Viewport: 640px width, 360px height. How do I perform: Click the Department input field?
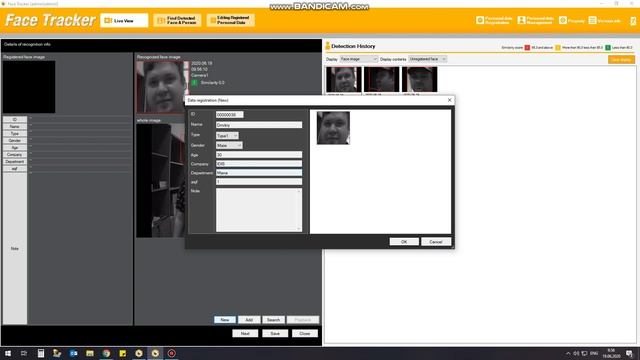point(259,173)
